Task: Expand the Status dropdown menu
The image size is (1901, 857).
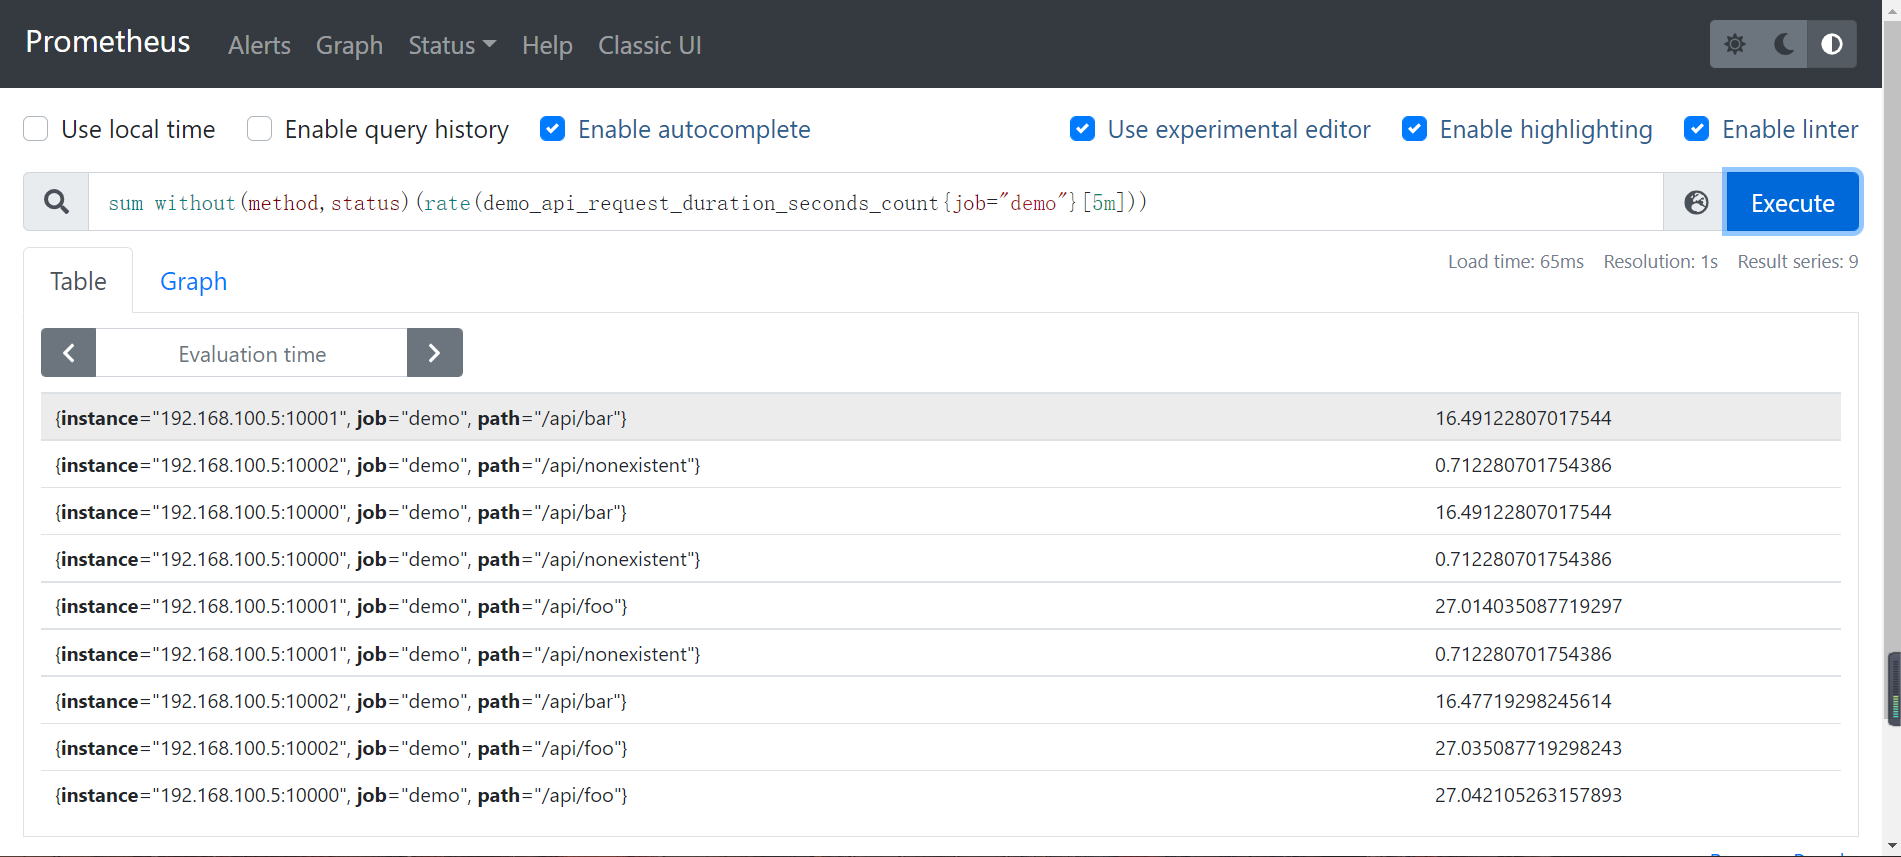Action: [x=452, y=45]
